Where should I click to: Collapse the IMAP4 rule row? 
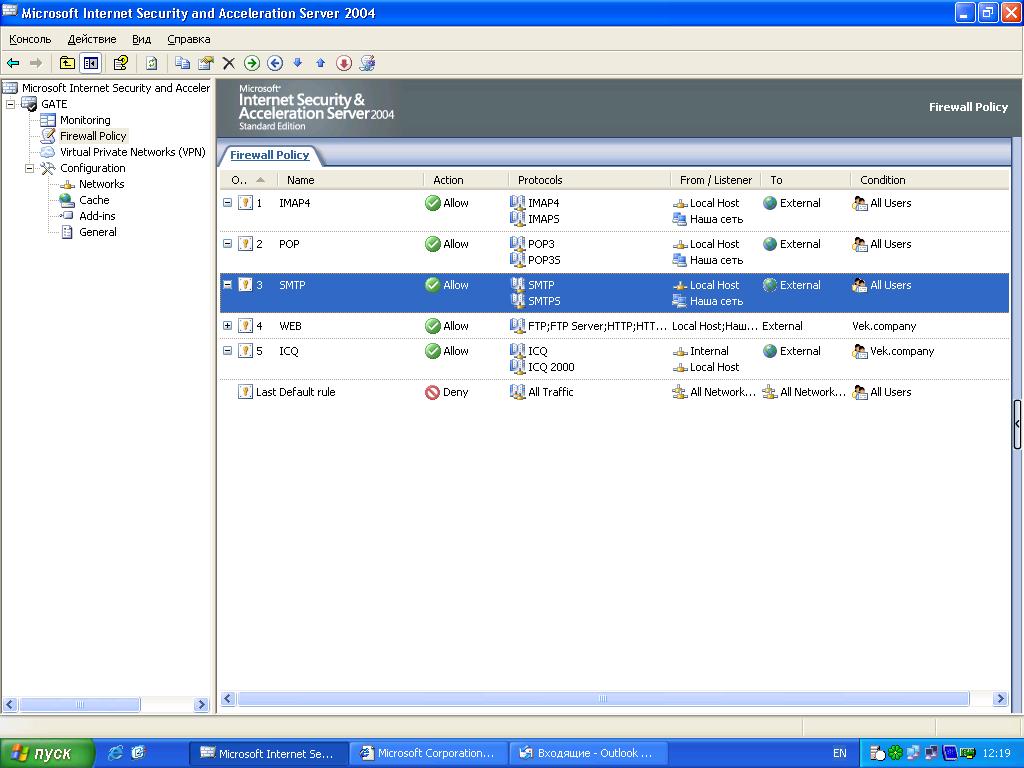coord(227,203)
